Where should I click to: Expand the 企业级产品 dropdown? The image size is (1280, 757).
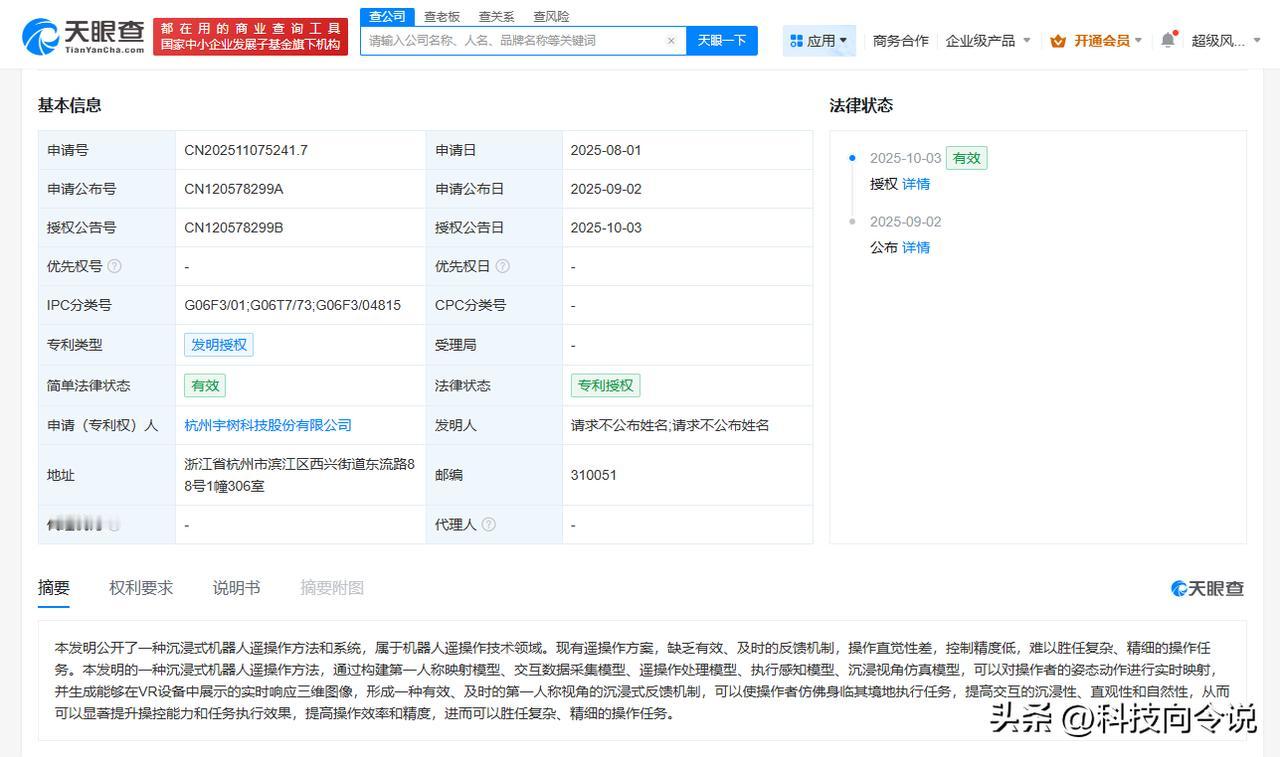[x=988, y=41]
